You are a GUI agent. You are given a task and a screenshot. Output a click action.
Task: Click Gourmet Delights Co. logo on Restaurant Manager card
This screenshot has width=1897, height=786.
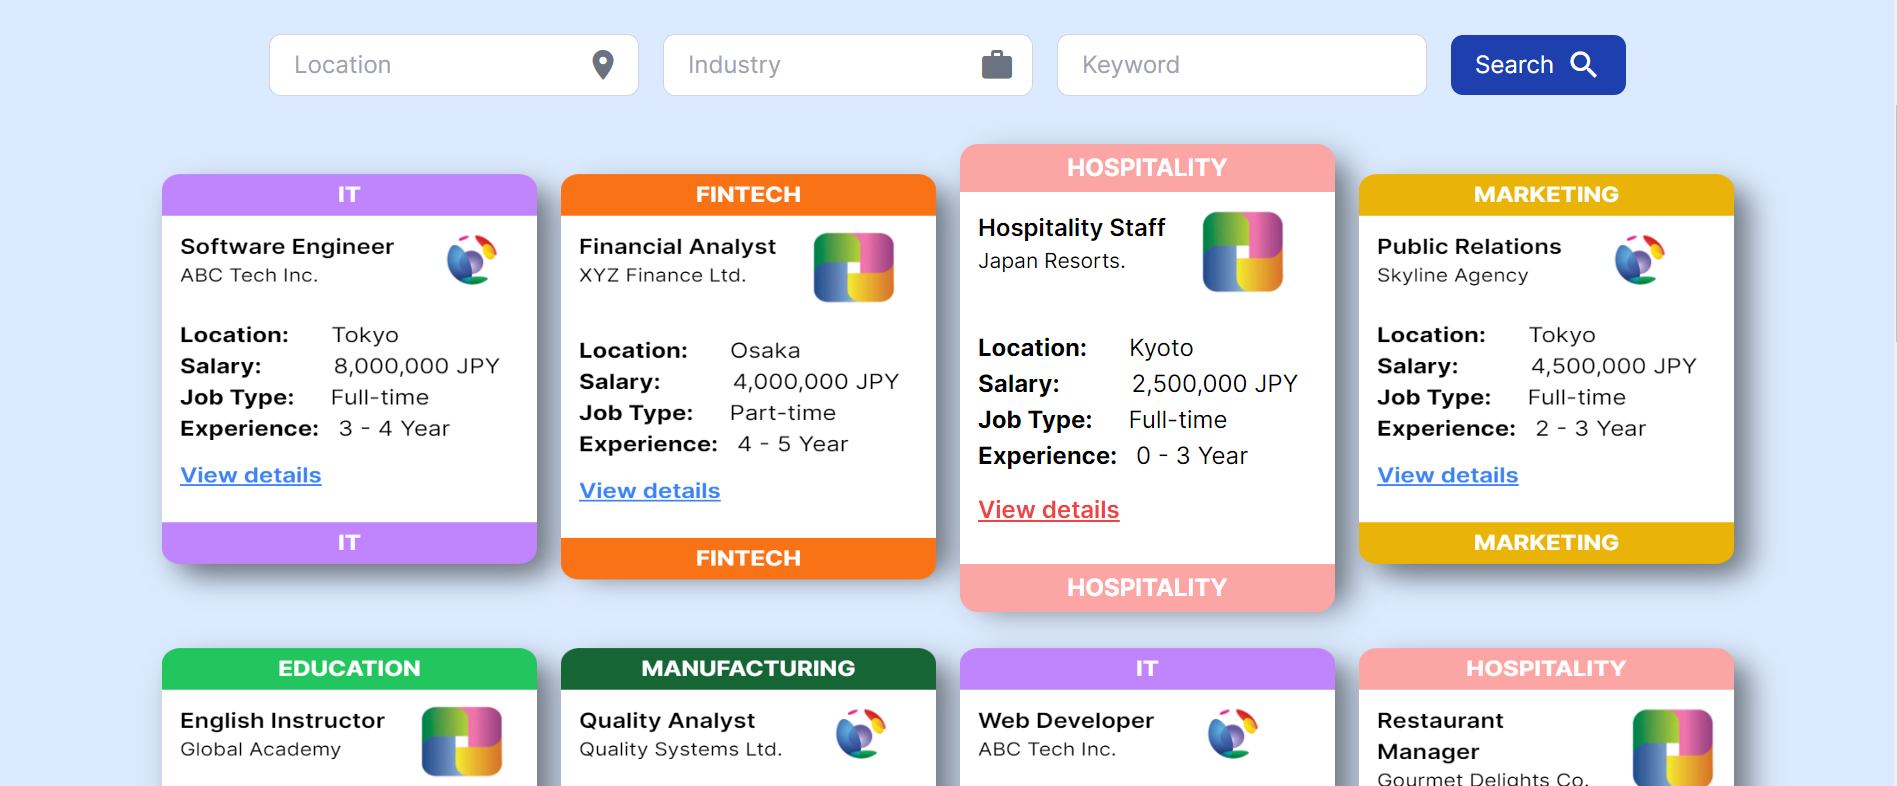tap(1672, 746)
